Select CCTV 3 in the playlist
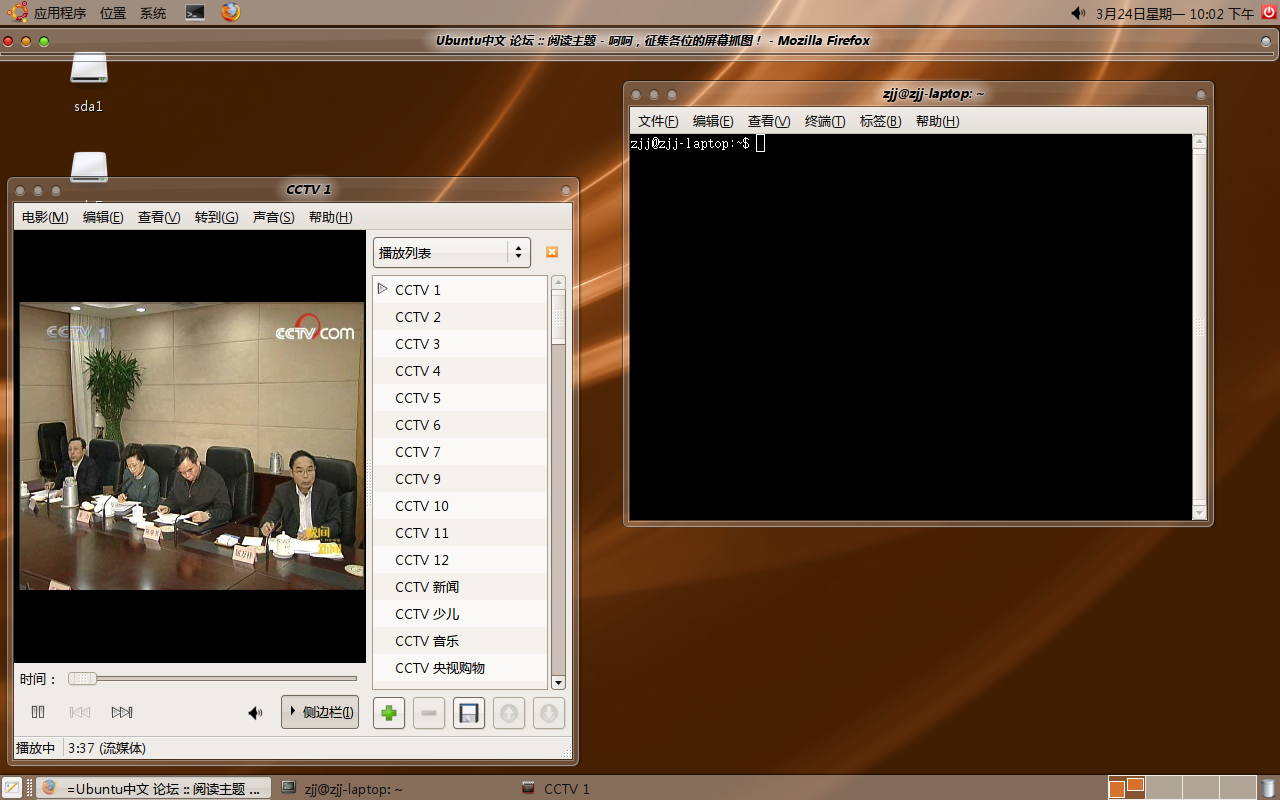Screen dimensions: 1280x800 pyautogui.click(x=460, y=344)
